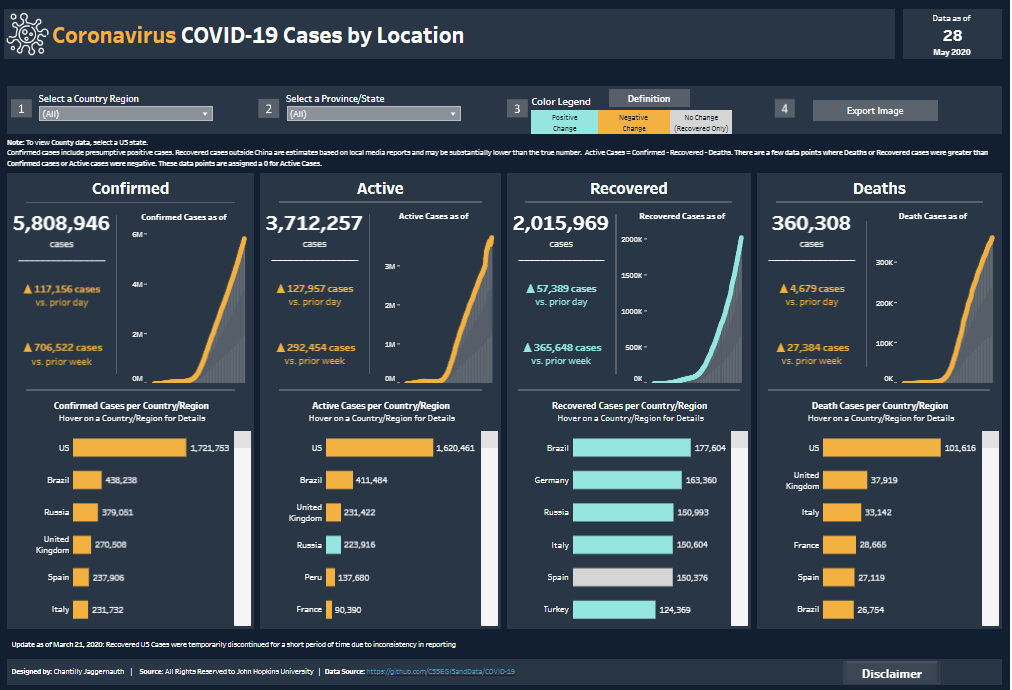Select the No Change color swatch
This screenshot has width=1012, height=690.
tap(700, 122)
